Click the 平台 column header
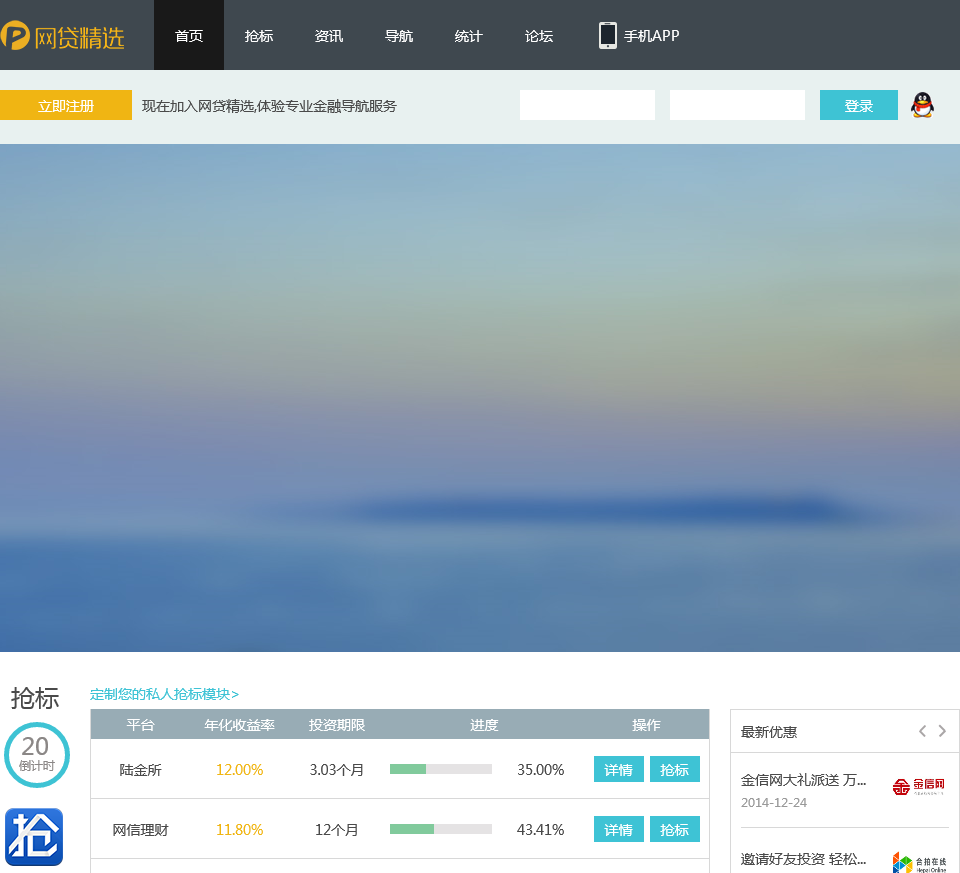960x873 pixels. click(x=140, y=725)
